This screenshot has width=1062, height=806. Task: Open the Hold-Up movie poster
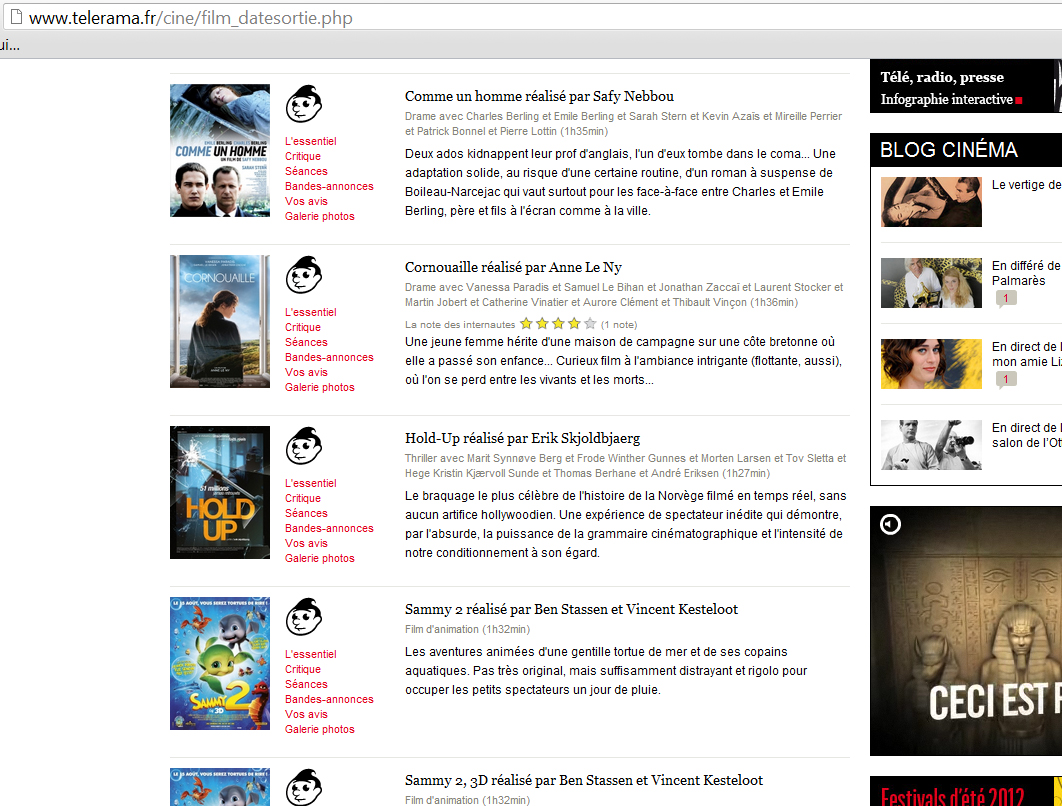pos(219,492)
